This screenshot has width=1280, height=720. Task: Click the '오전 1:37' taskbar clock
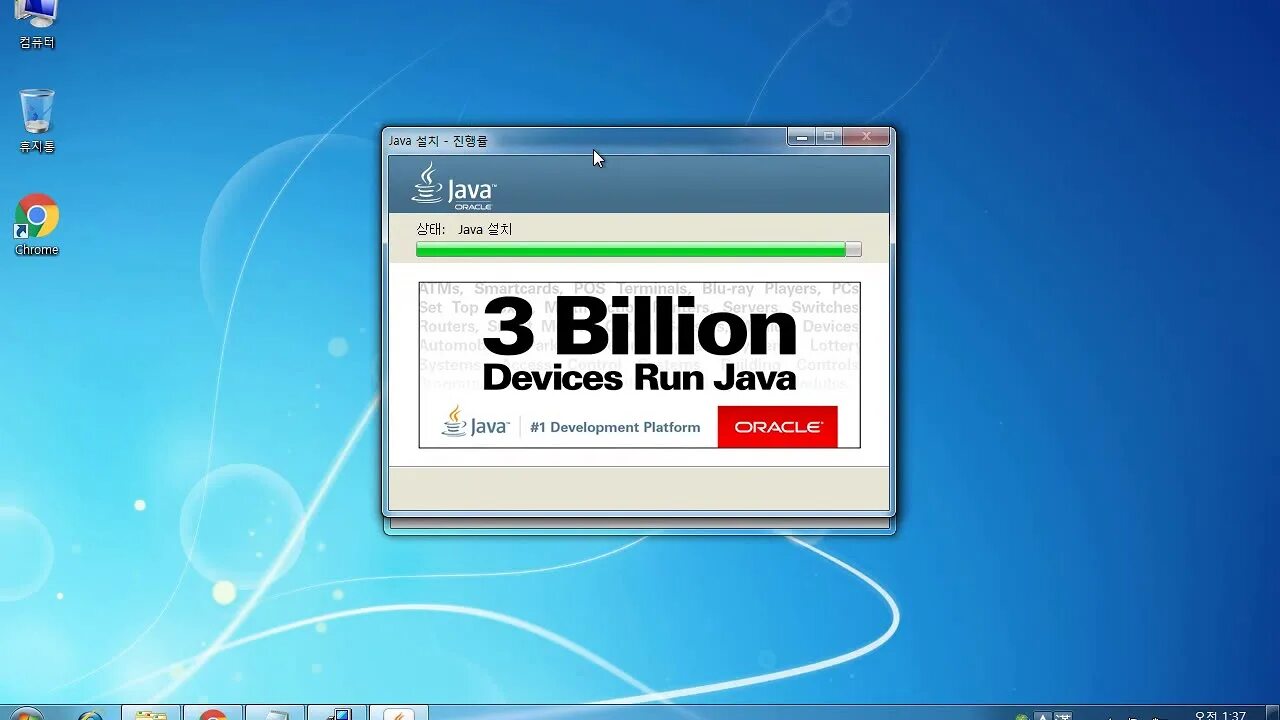1220,715
